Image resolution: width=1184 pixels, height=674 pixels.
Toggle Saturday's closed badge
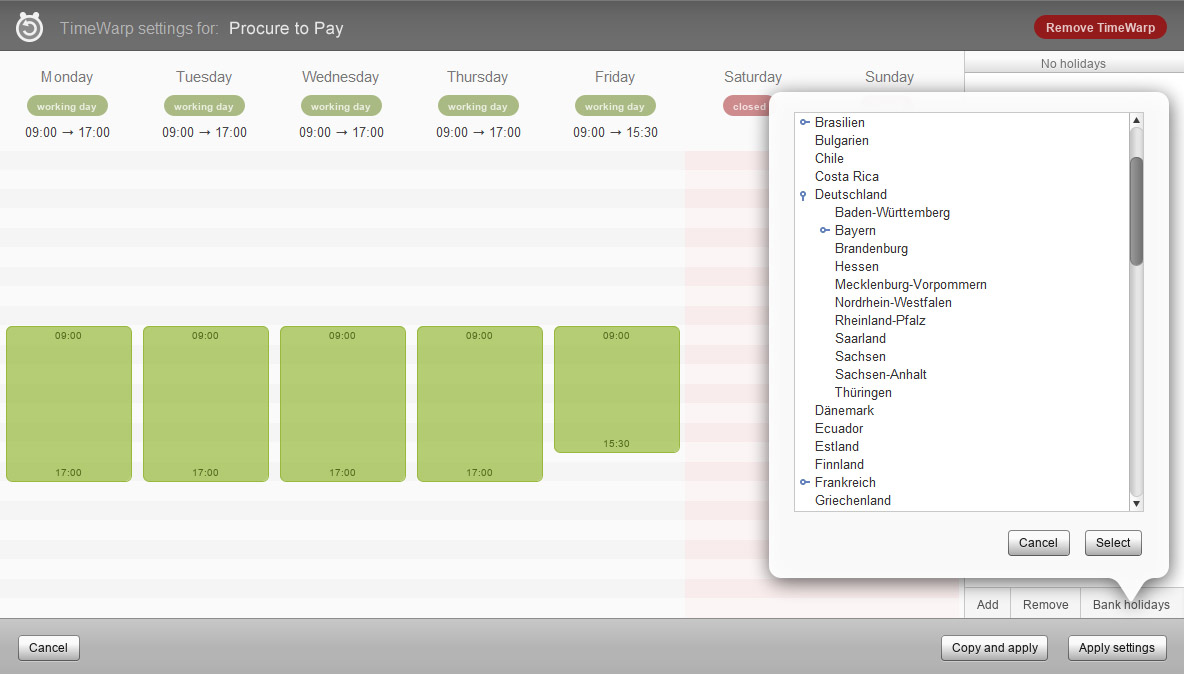coord(748,105)
